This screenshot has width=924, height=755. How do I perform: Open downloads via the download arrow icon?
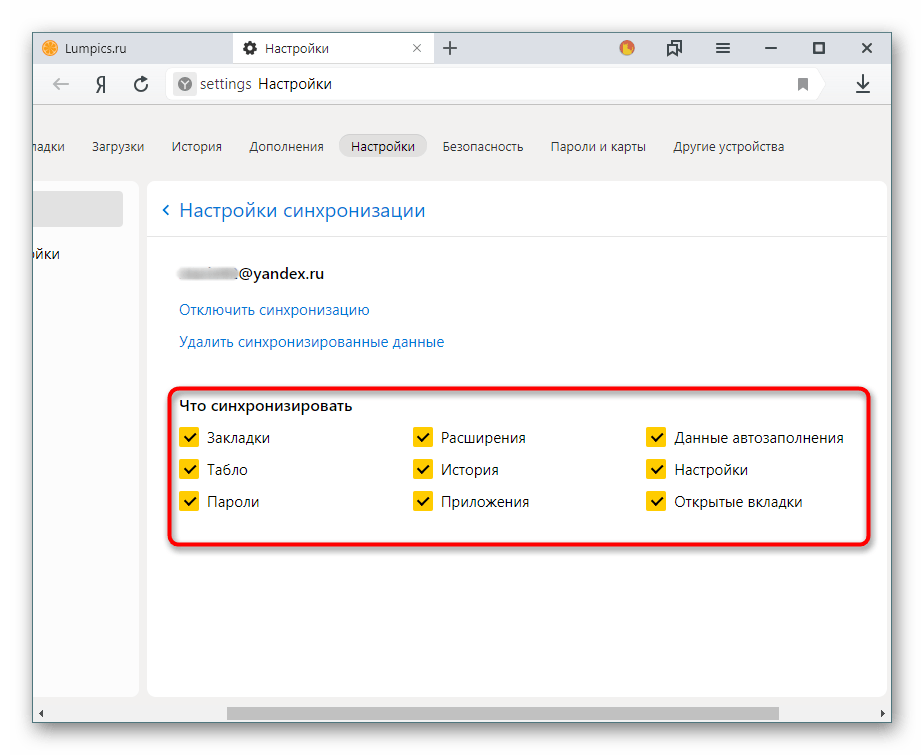pos(863,85)
